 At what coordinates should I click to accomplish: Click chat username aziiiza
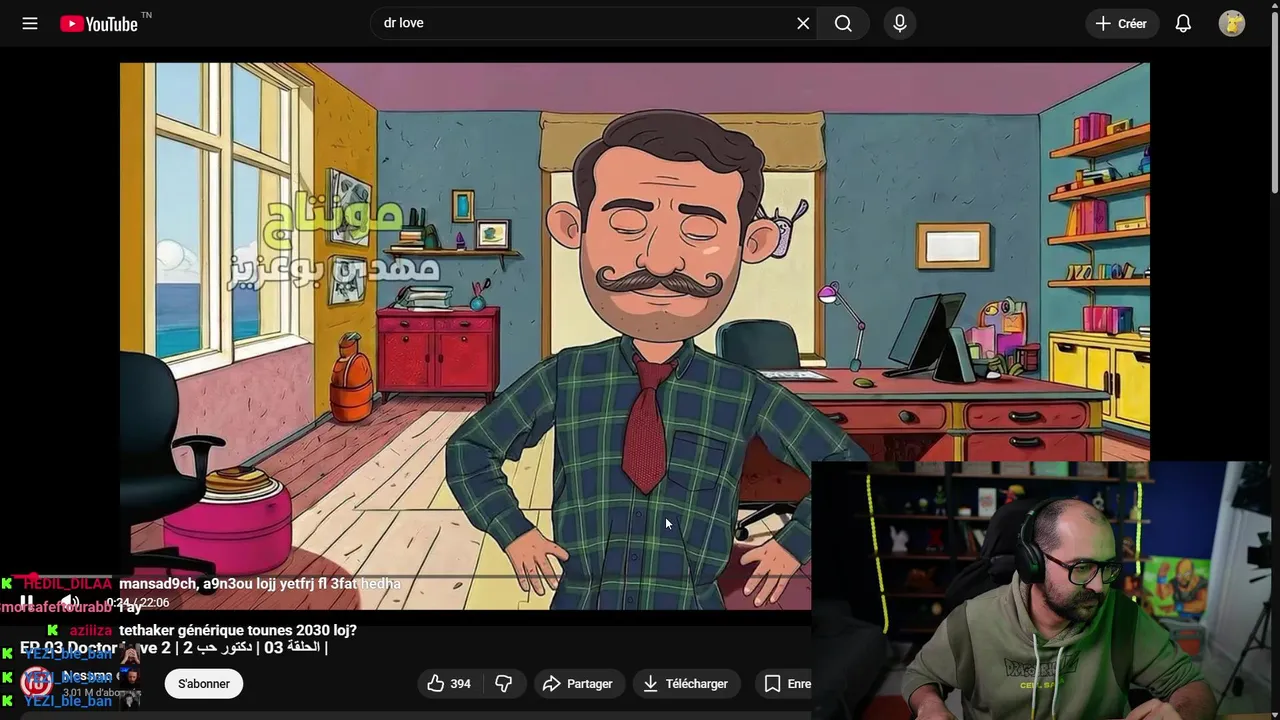[91, 631]
